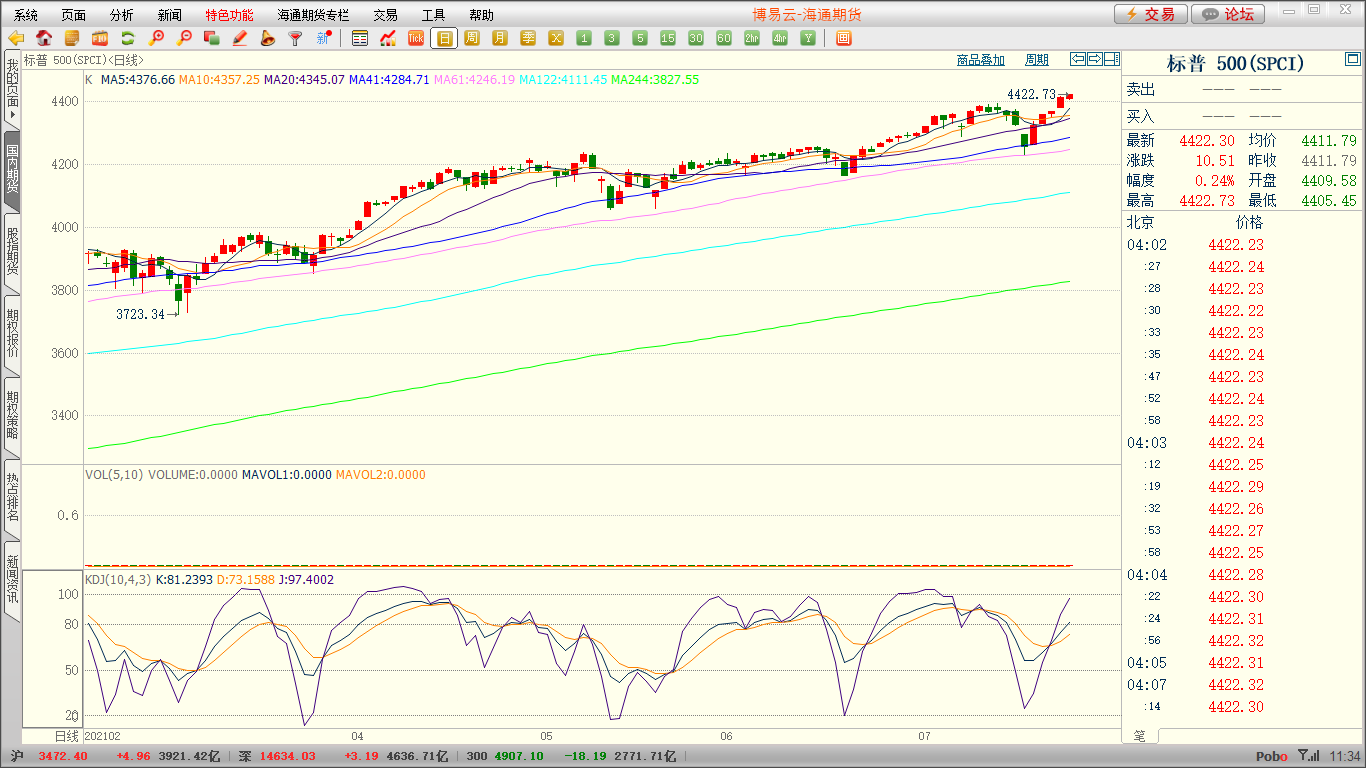The height and width of the screenshot is (768, 1366).
Task: Select the Tick chart period button
Action: (416, 38)
